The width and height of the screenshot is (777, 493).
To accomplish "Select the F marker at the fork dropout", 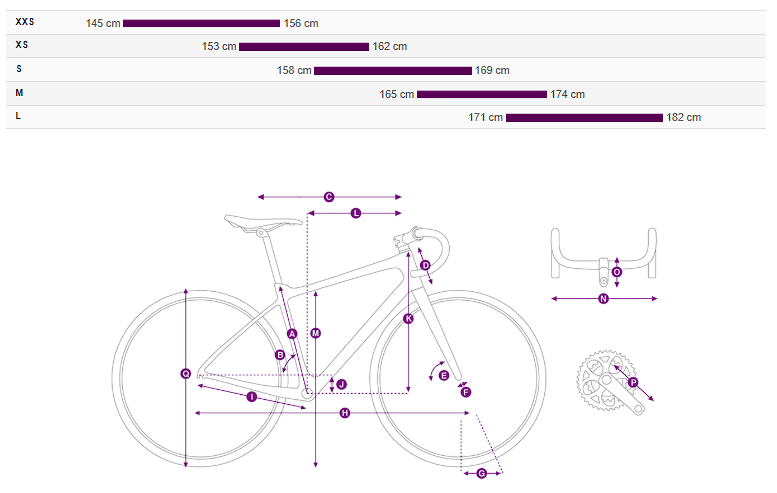I will coord(465,393).
